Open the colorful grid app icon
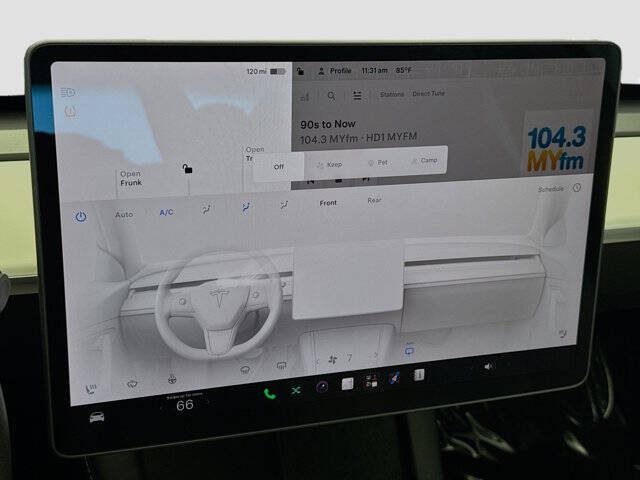Screen dimensions: 640x480 [371, 381]
